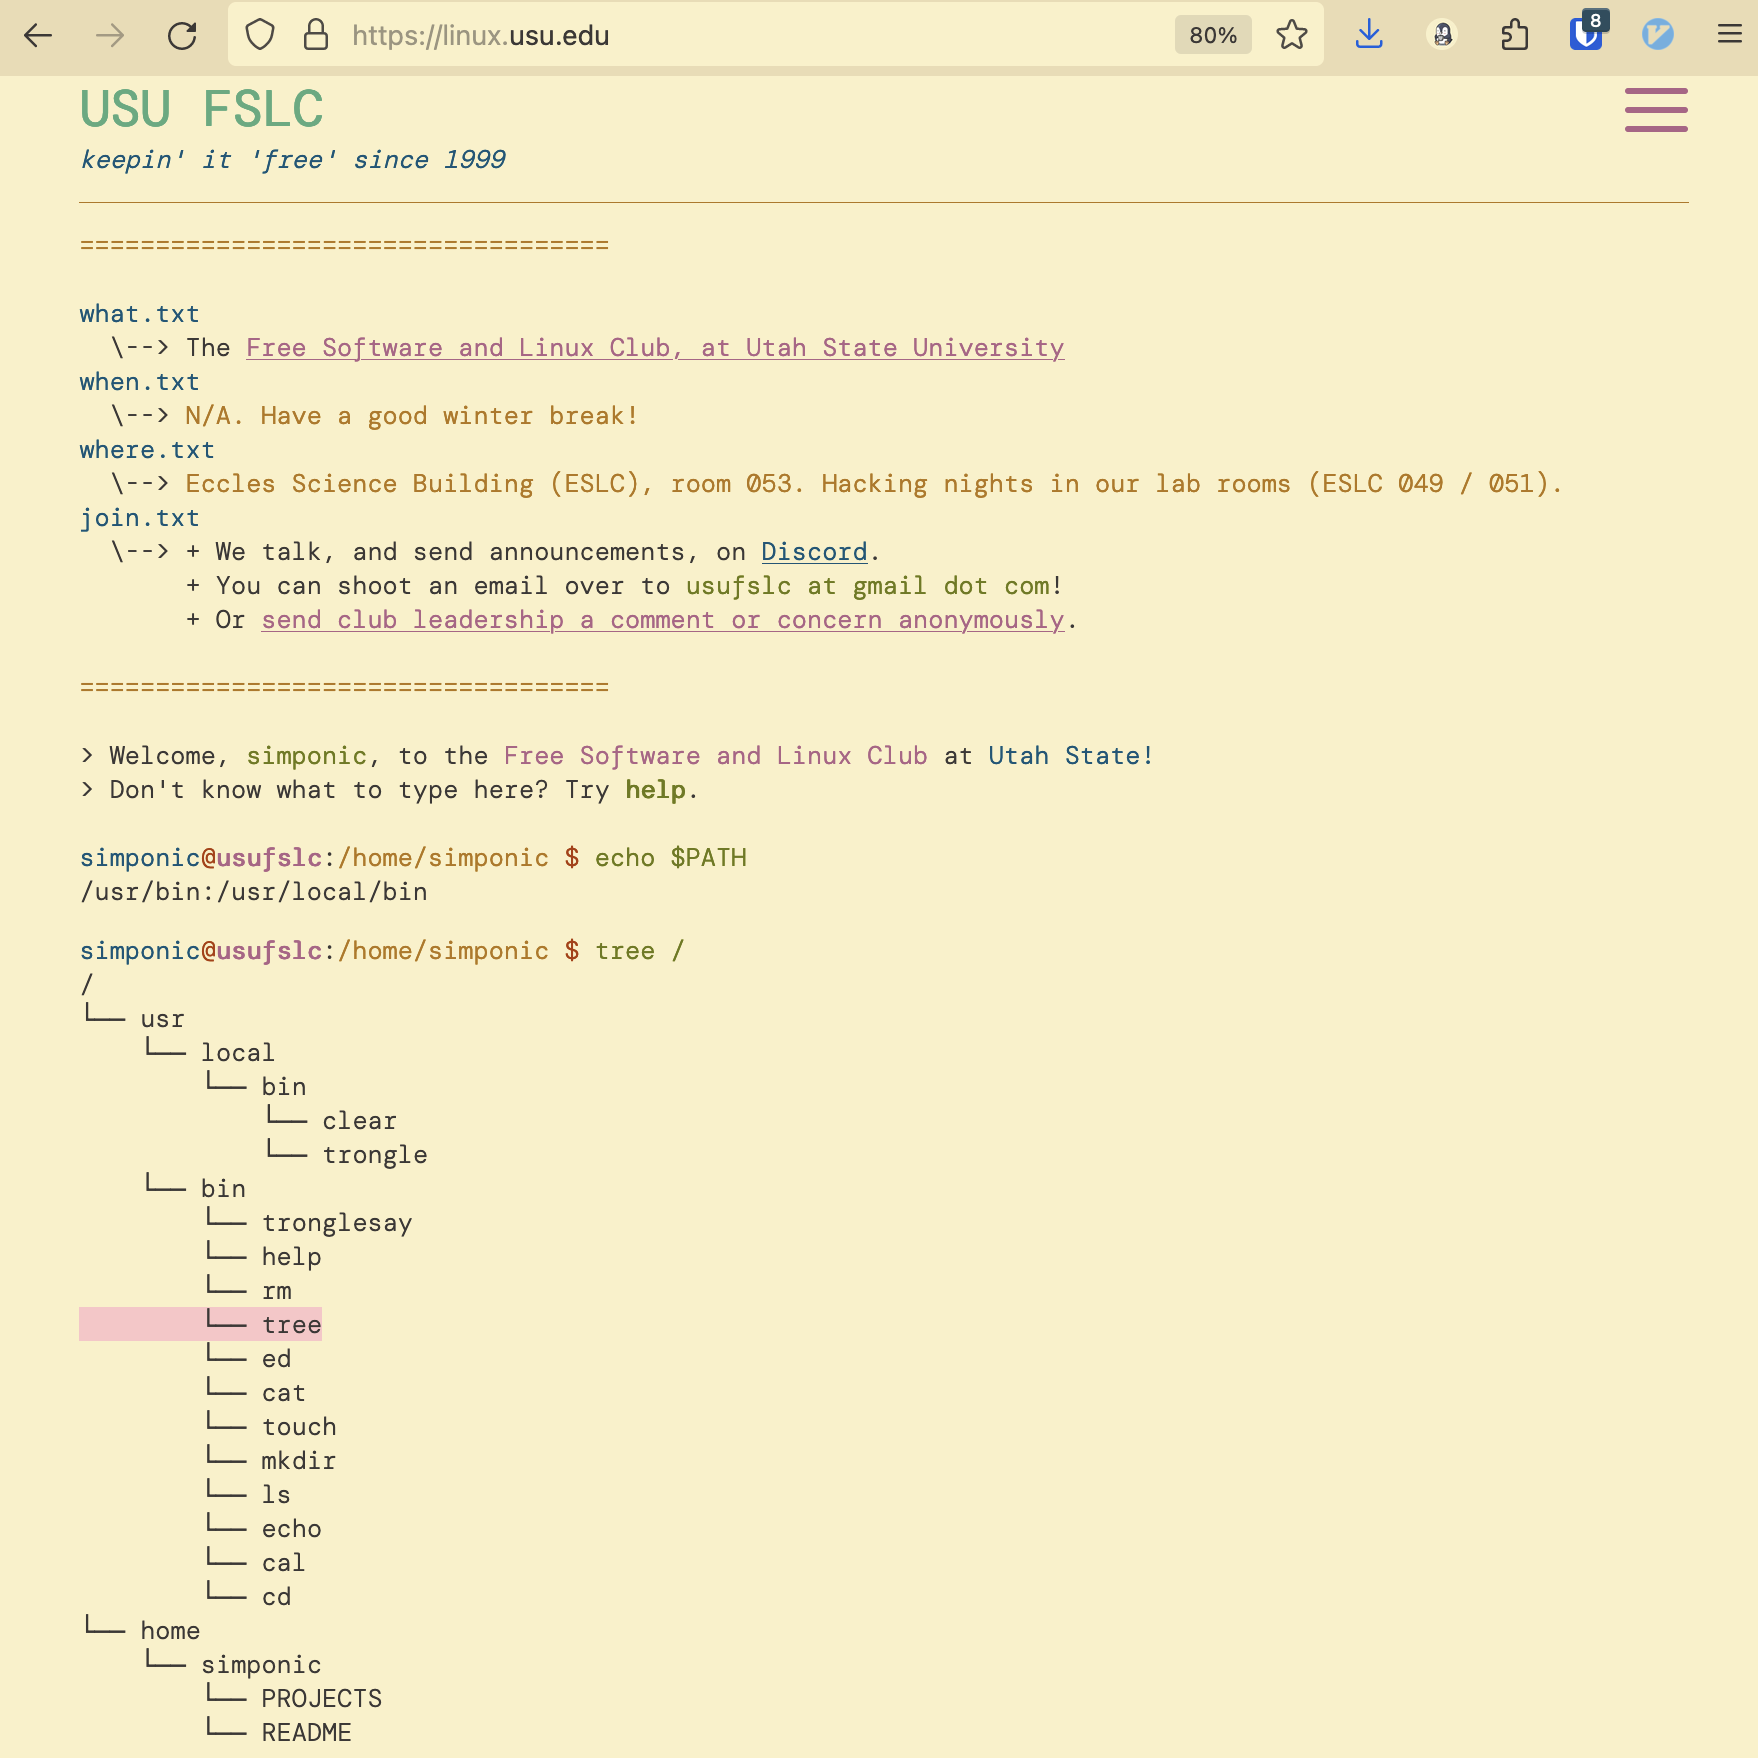Reset the 80% zoom level

coord(1213,35)
